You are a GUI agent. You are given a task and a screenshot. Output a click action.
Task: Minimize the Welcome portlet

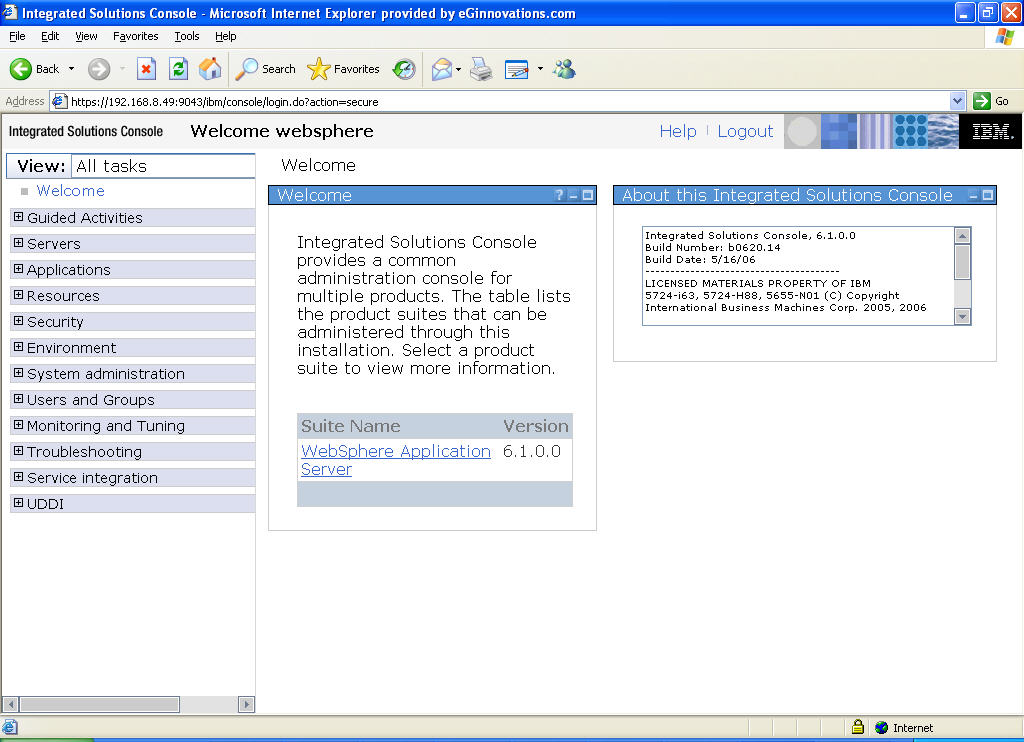[x=573, y=195]
